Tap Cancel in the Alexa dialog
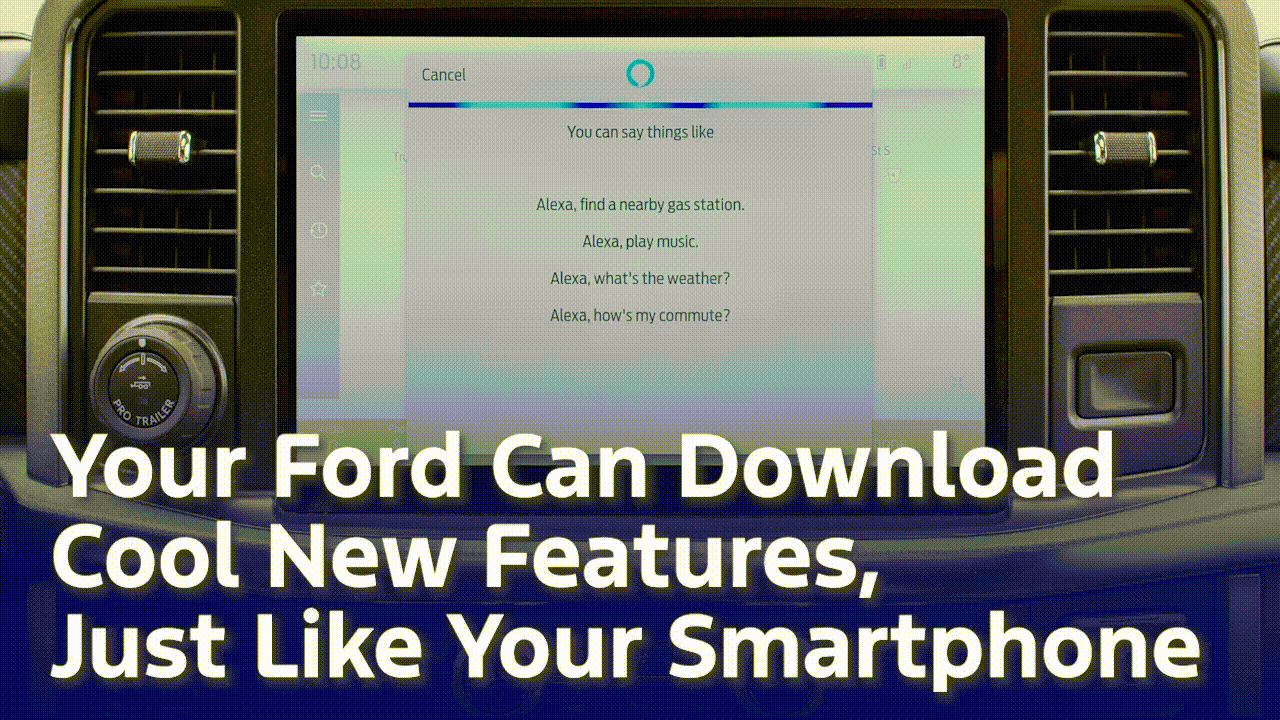The image size is (1280, 720). click(x=443, y=75)
